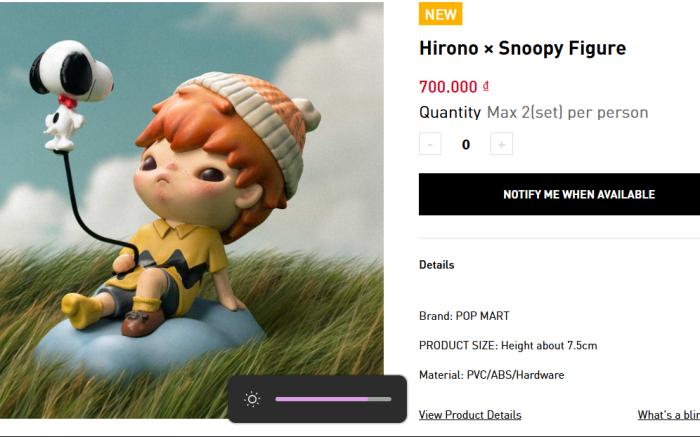
Task: Open the View Product Details link
Action: coord(470,415)
